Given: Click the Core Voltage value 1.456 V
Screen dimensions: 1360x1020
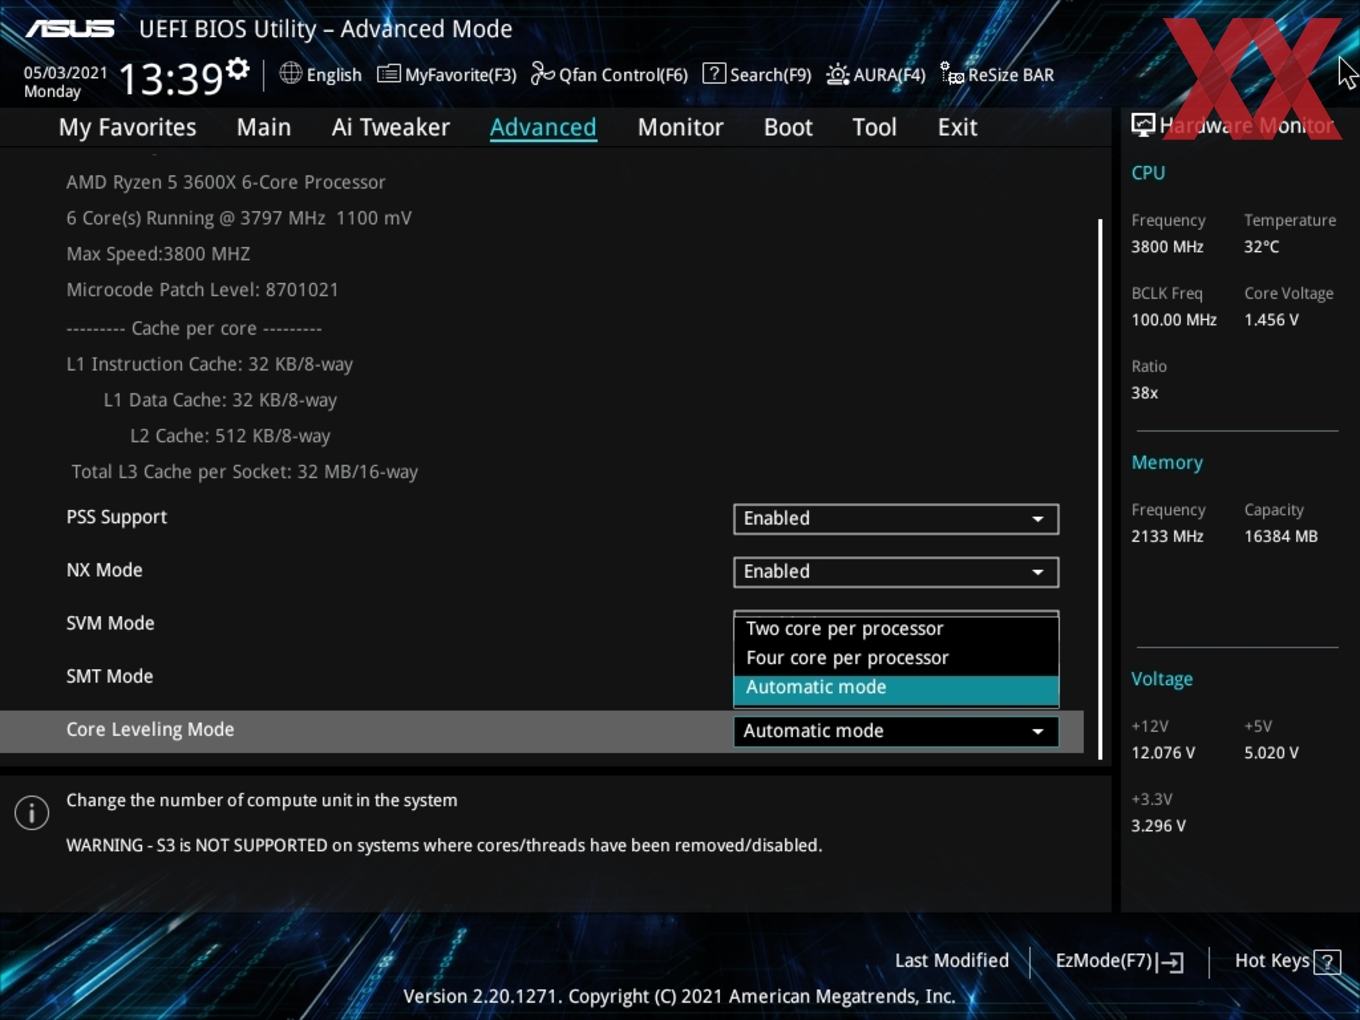Looking at the screenshot, I should (x=1271, y=320).
